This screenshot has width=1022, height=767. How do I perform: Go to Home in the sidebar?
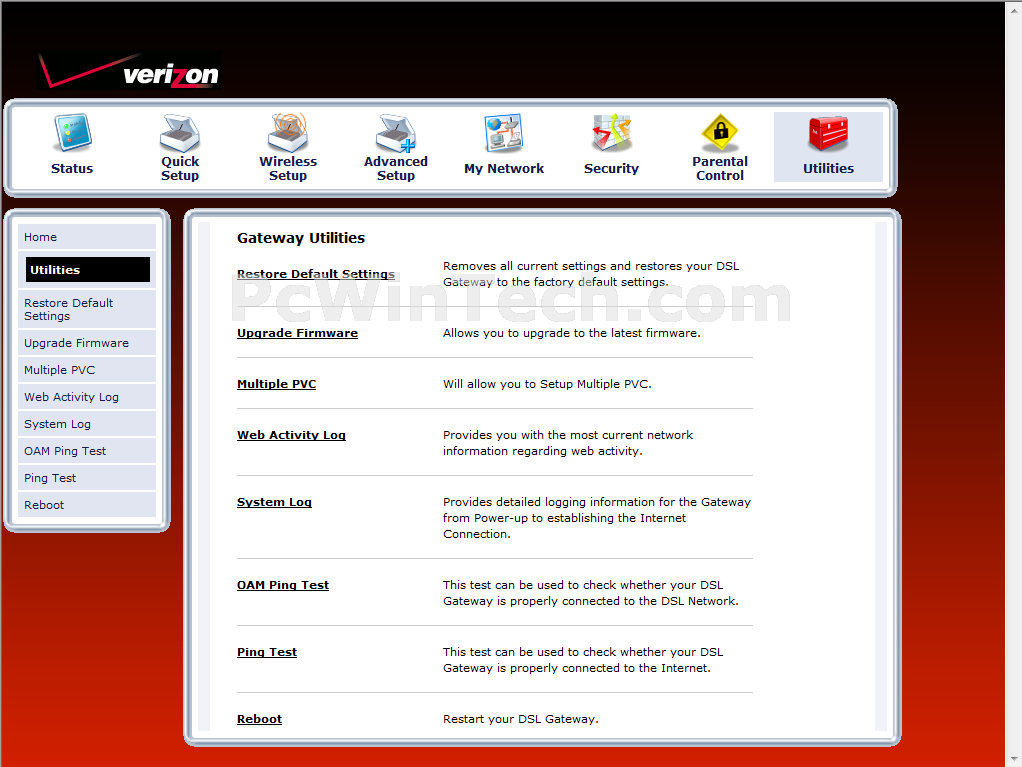click(x=87, y=237)
